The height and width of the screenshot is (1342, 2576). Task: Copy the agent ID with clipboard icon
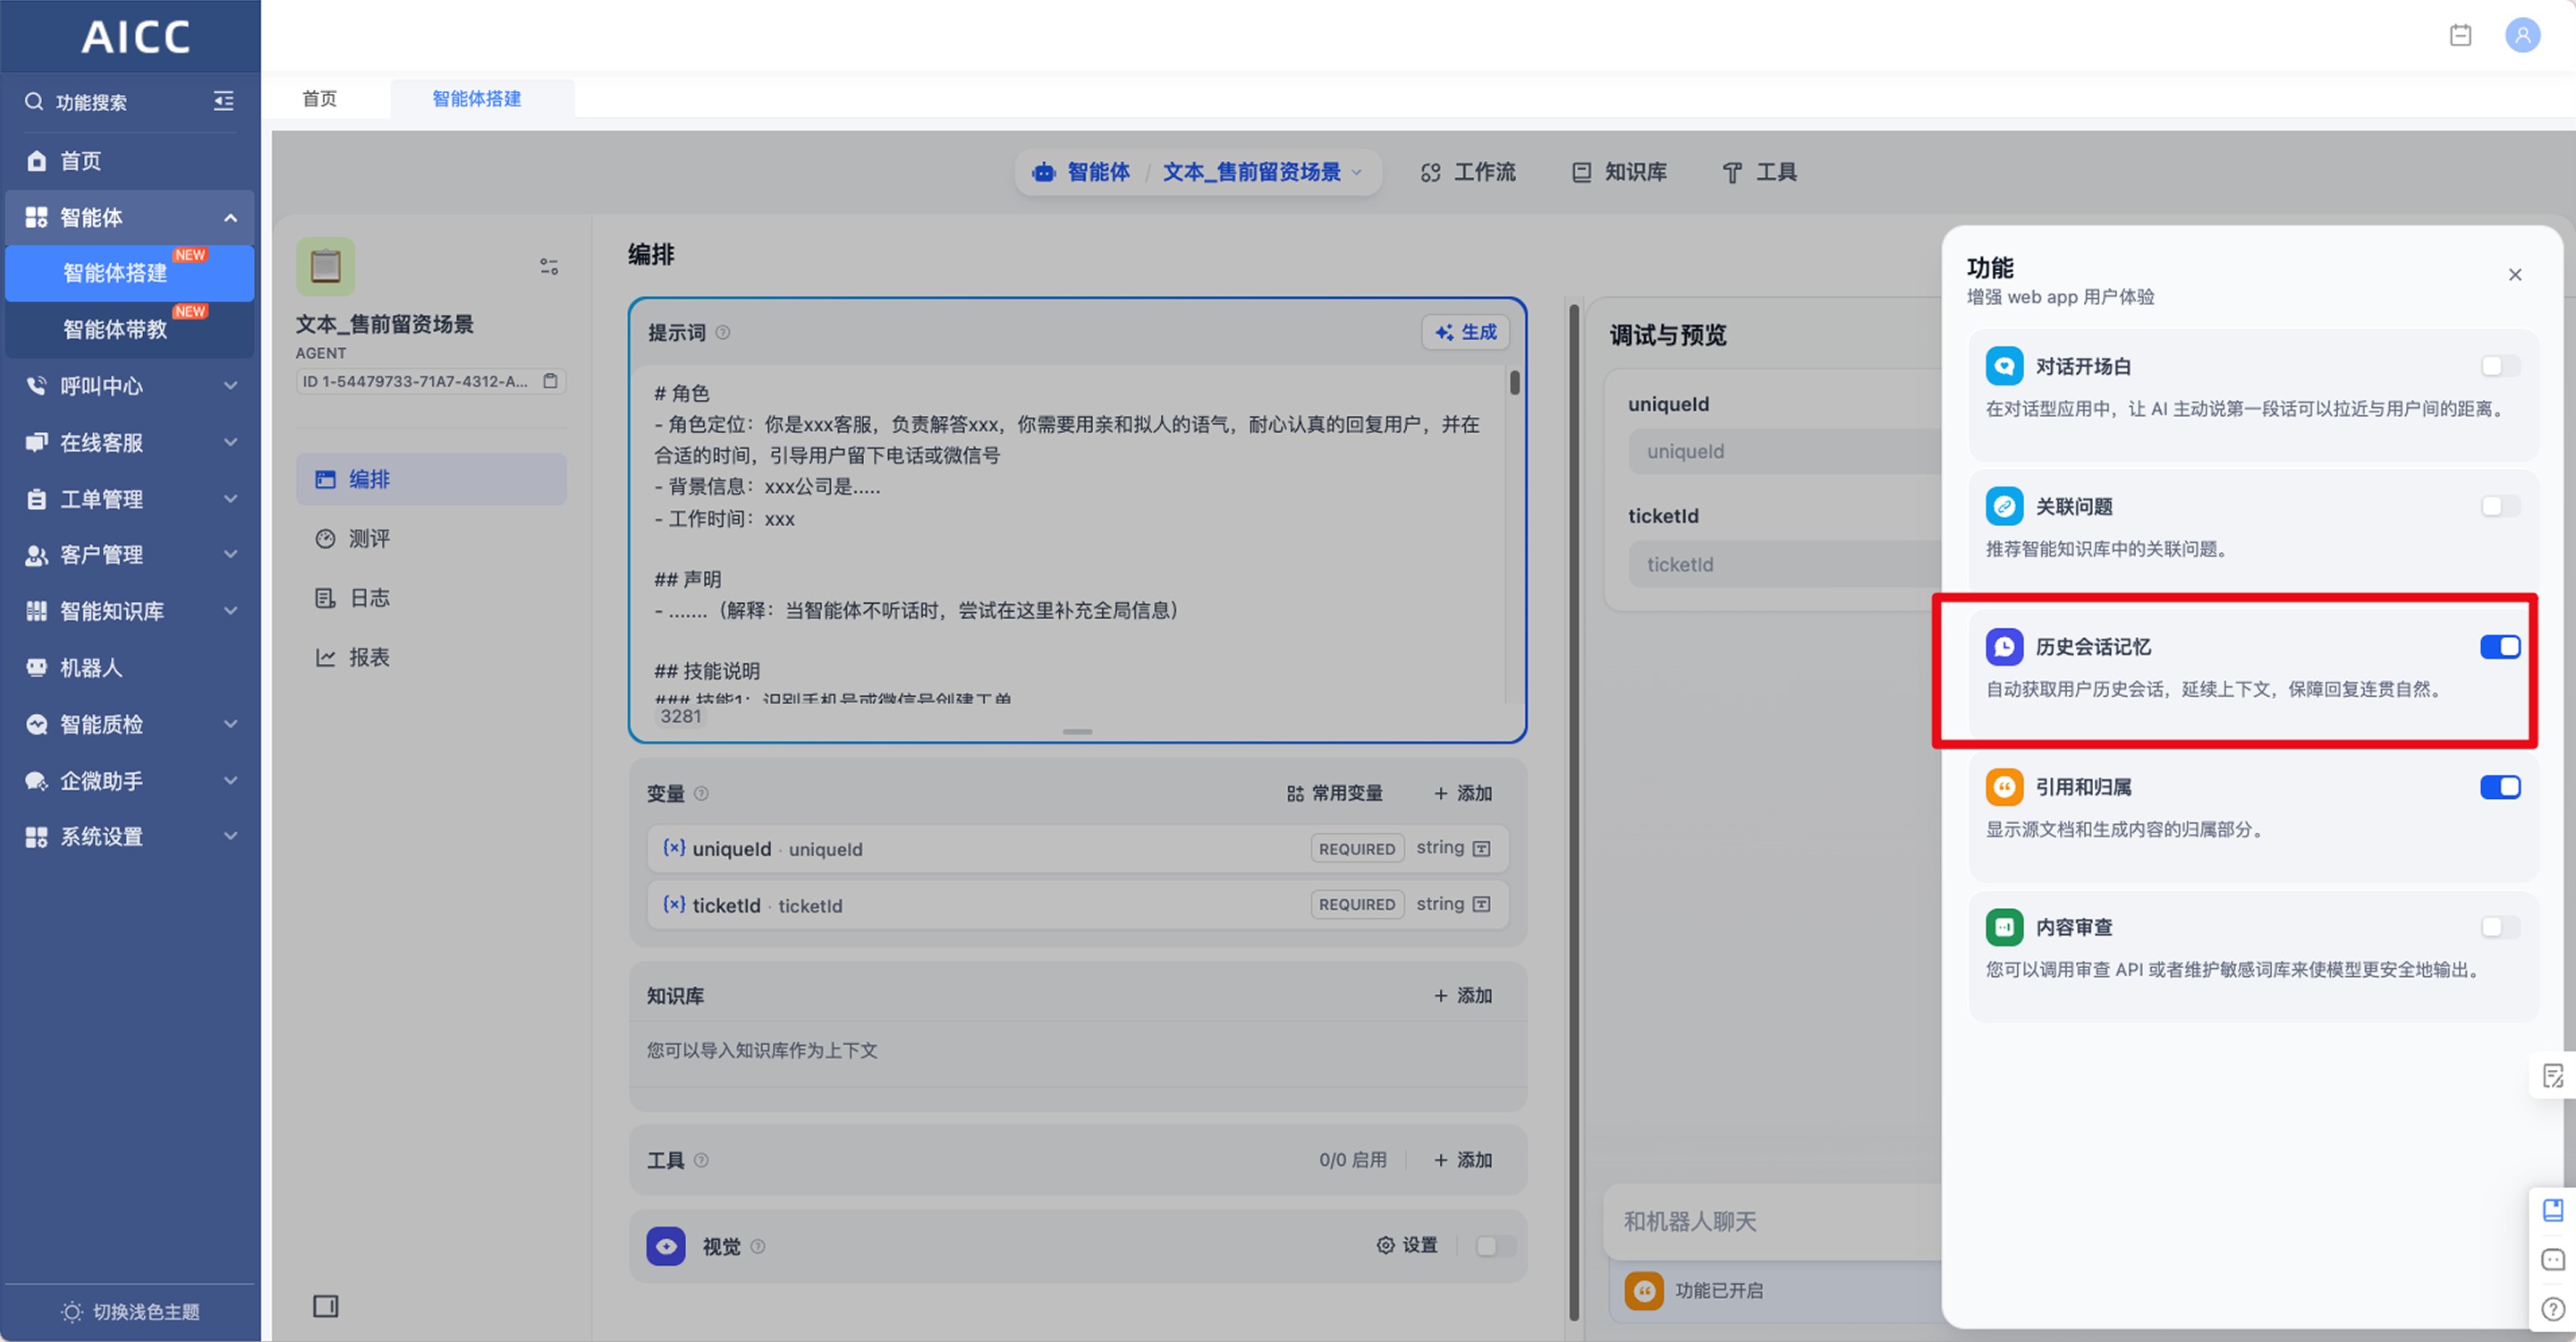click(x=550, y=381)
